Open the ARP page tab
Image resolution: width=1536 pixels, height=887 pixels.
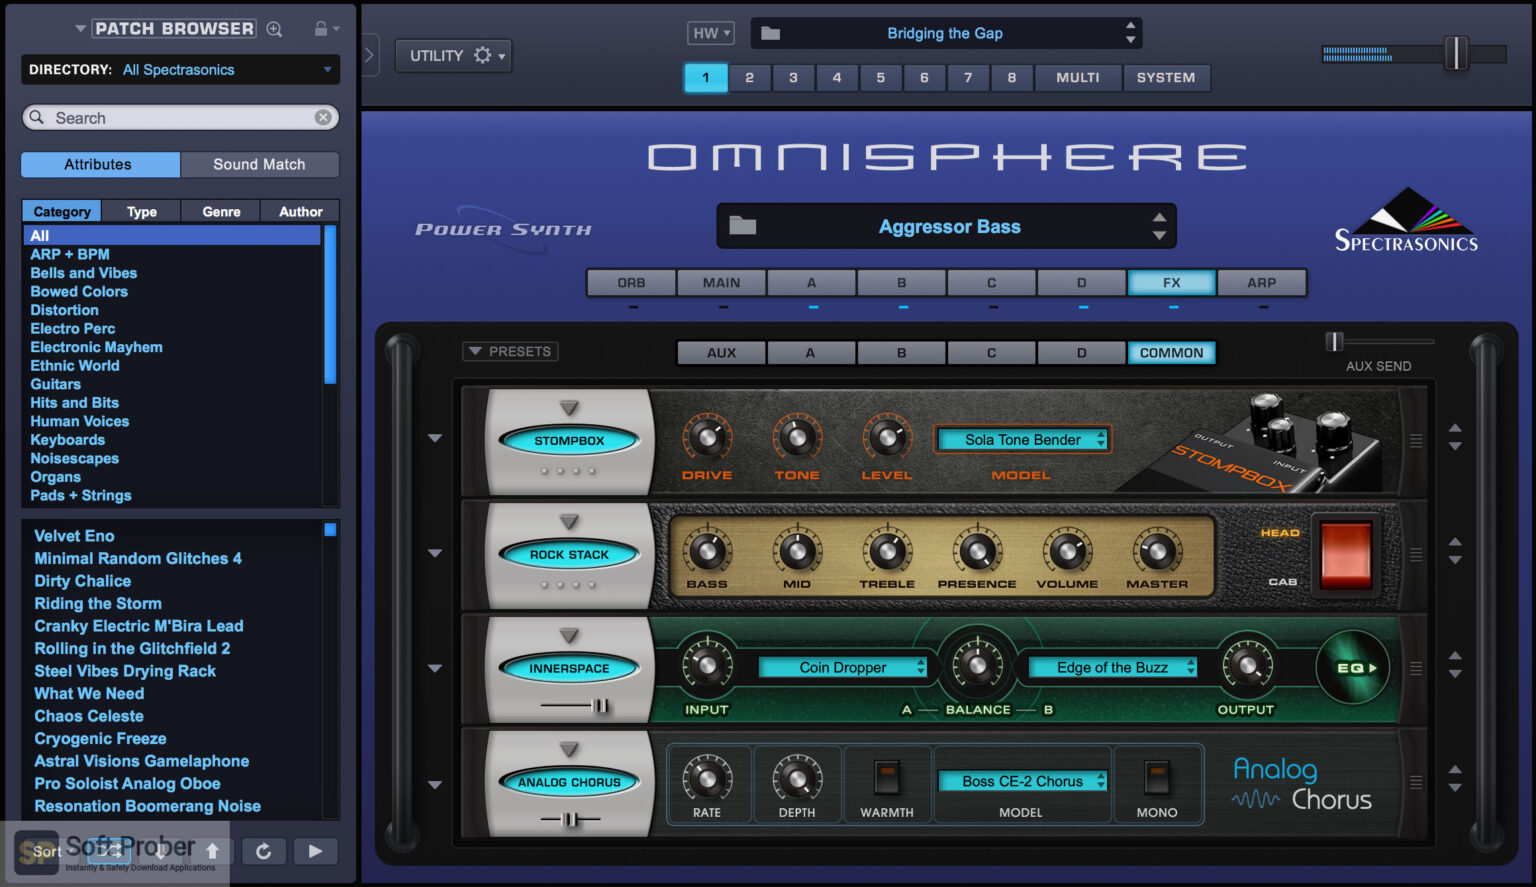click(x=1261, y=282)
